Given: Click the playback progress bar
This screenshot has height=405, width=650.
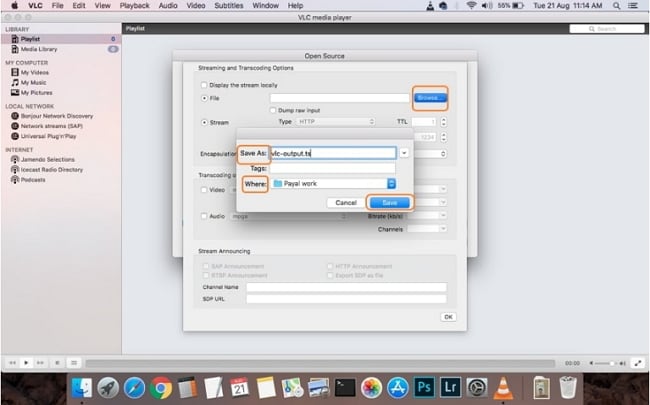Looking at the screenshot, I should click(x=320, y=364).
